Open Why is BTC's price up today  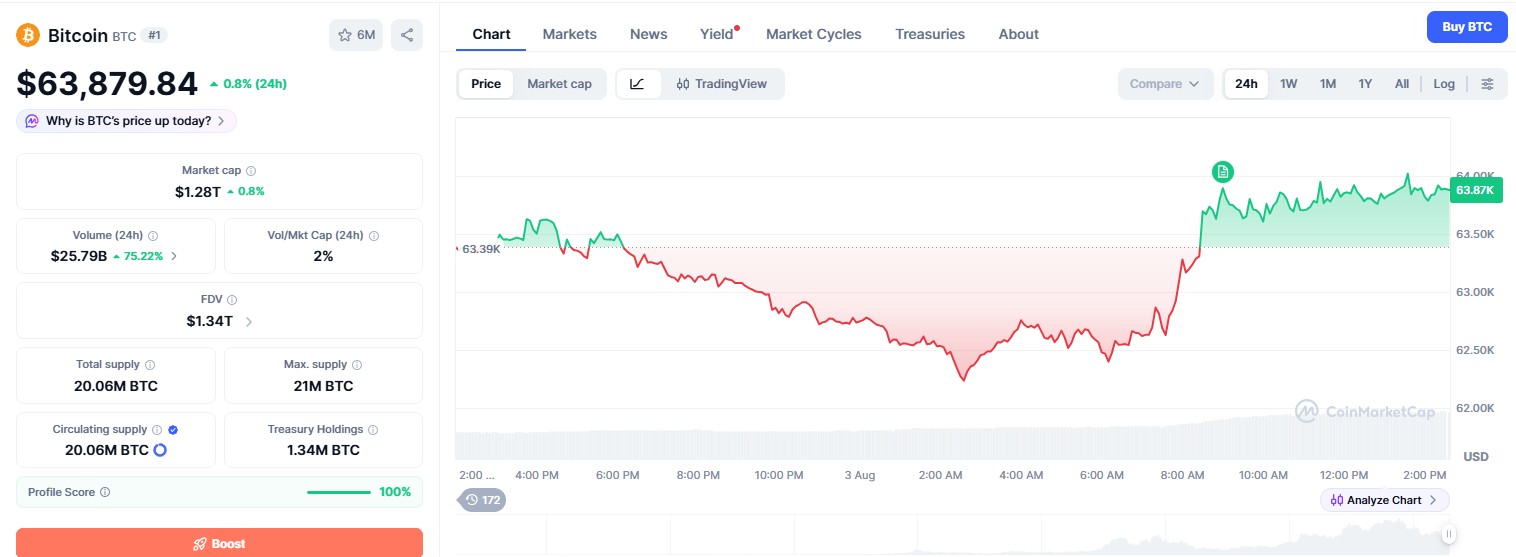coord(127,121)
